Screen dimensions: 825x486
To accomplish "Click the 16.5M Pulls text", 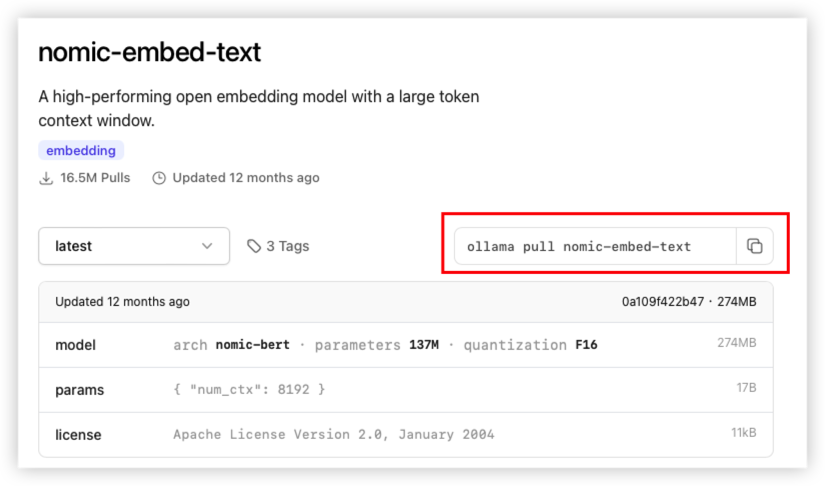I will 96,178.
